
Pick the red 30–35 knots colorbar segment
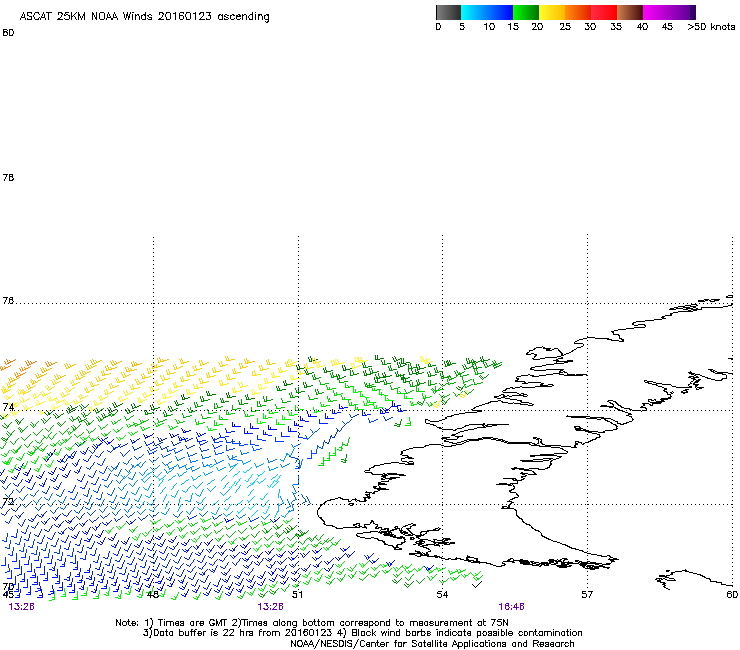(x=604, y=12)
